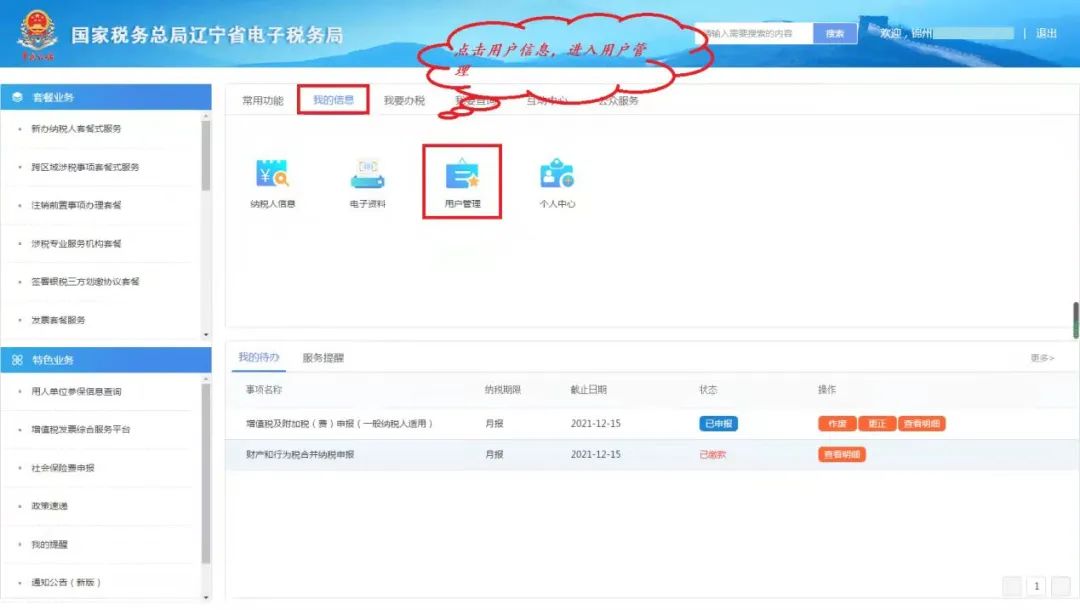Select the 我的待办 tab
Viewport: 1080px width, 610px height.
coord(258,357)
